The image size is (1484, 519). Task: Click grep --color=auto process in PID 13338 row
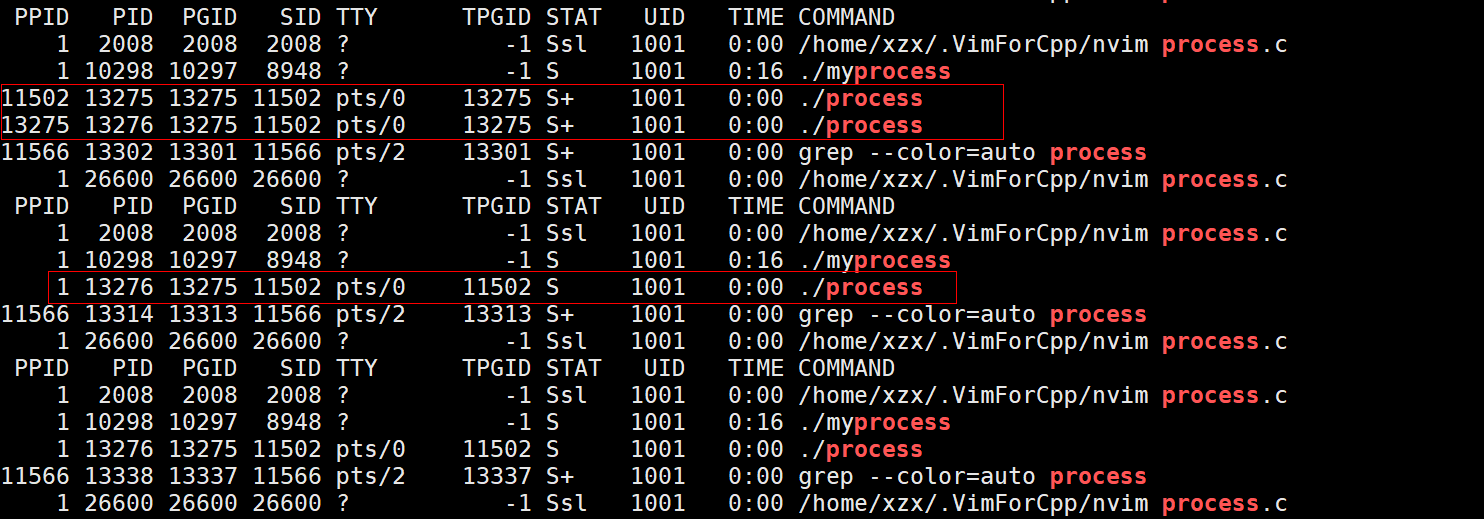[x=972, y=476]
